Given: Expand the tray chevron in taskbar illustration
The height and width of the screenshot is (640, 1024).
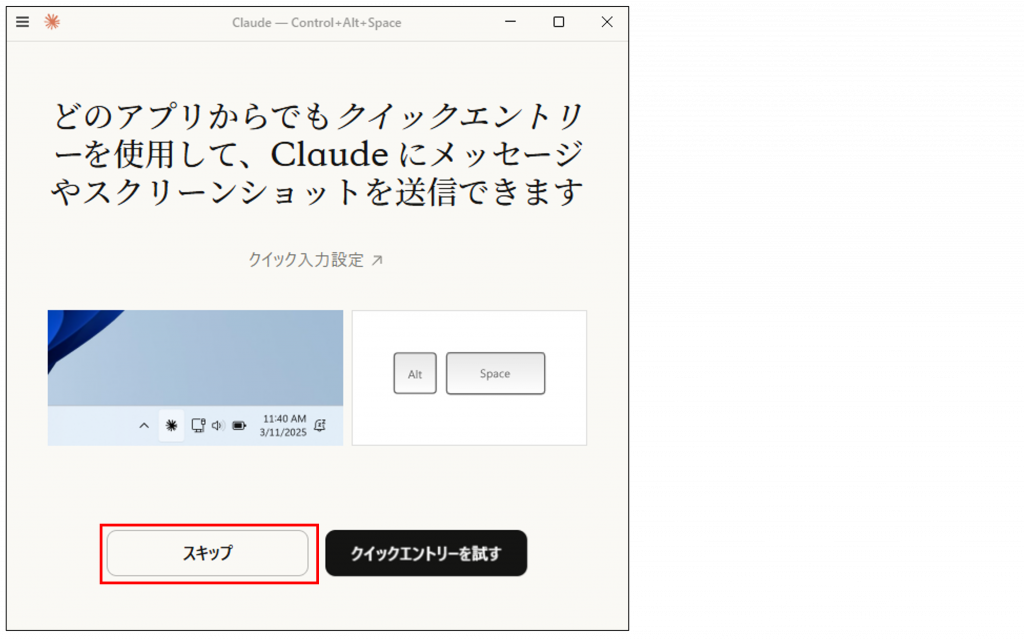Looking at the screenshot, I should pos(144,425).
